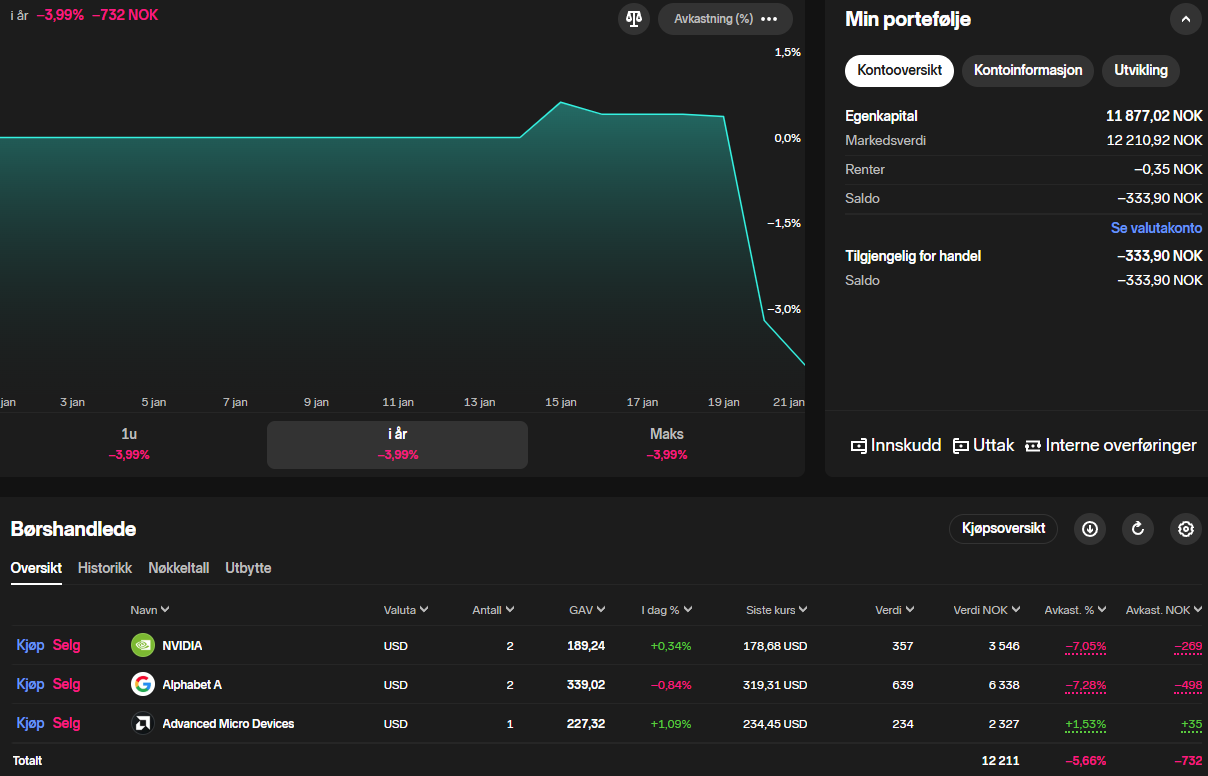The height and width of the screenshot is (776, 1208).
Task: Click the refresh icon in Børshandlede
Action: pos(1138,529)
